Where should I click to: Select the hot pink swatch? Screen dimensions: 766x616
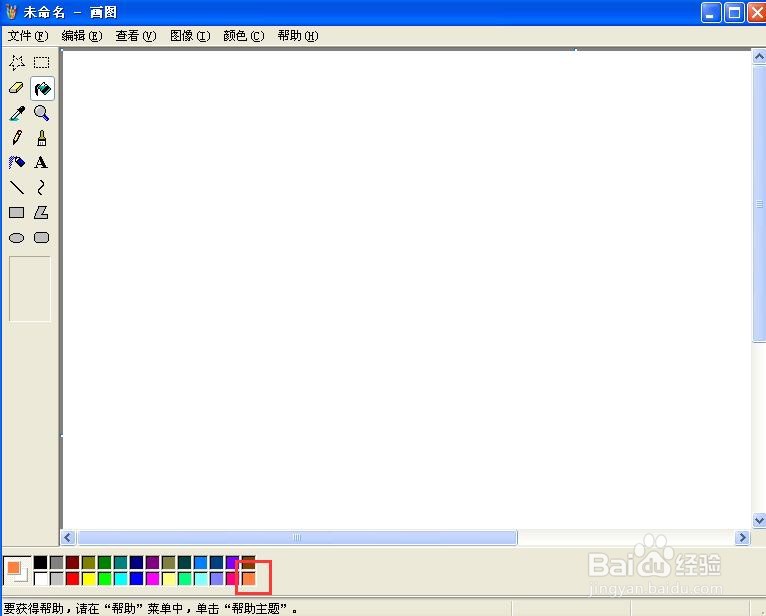[233, 579]
